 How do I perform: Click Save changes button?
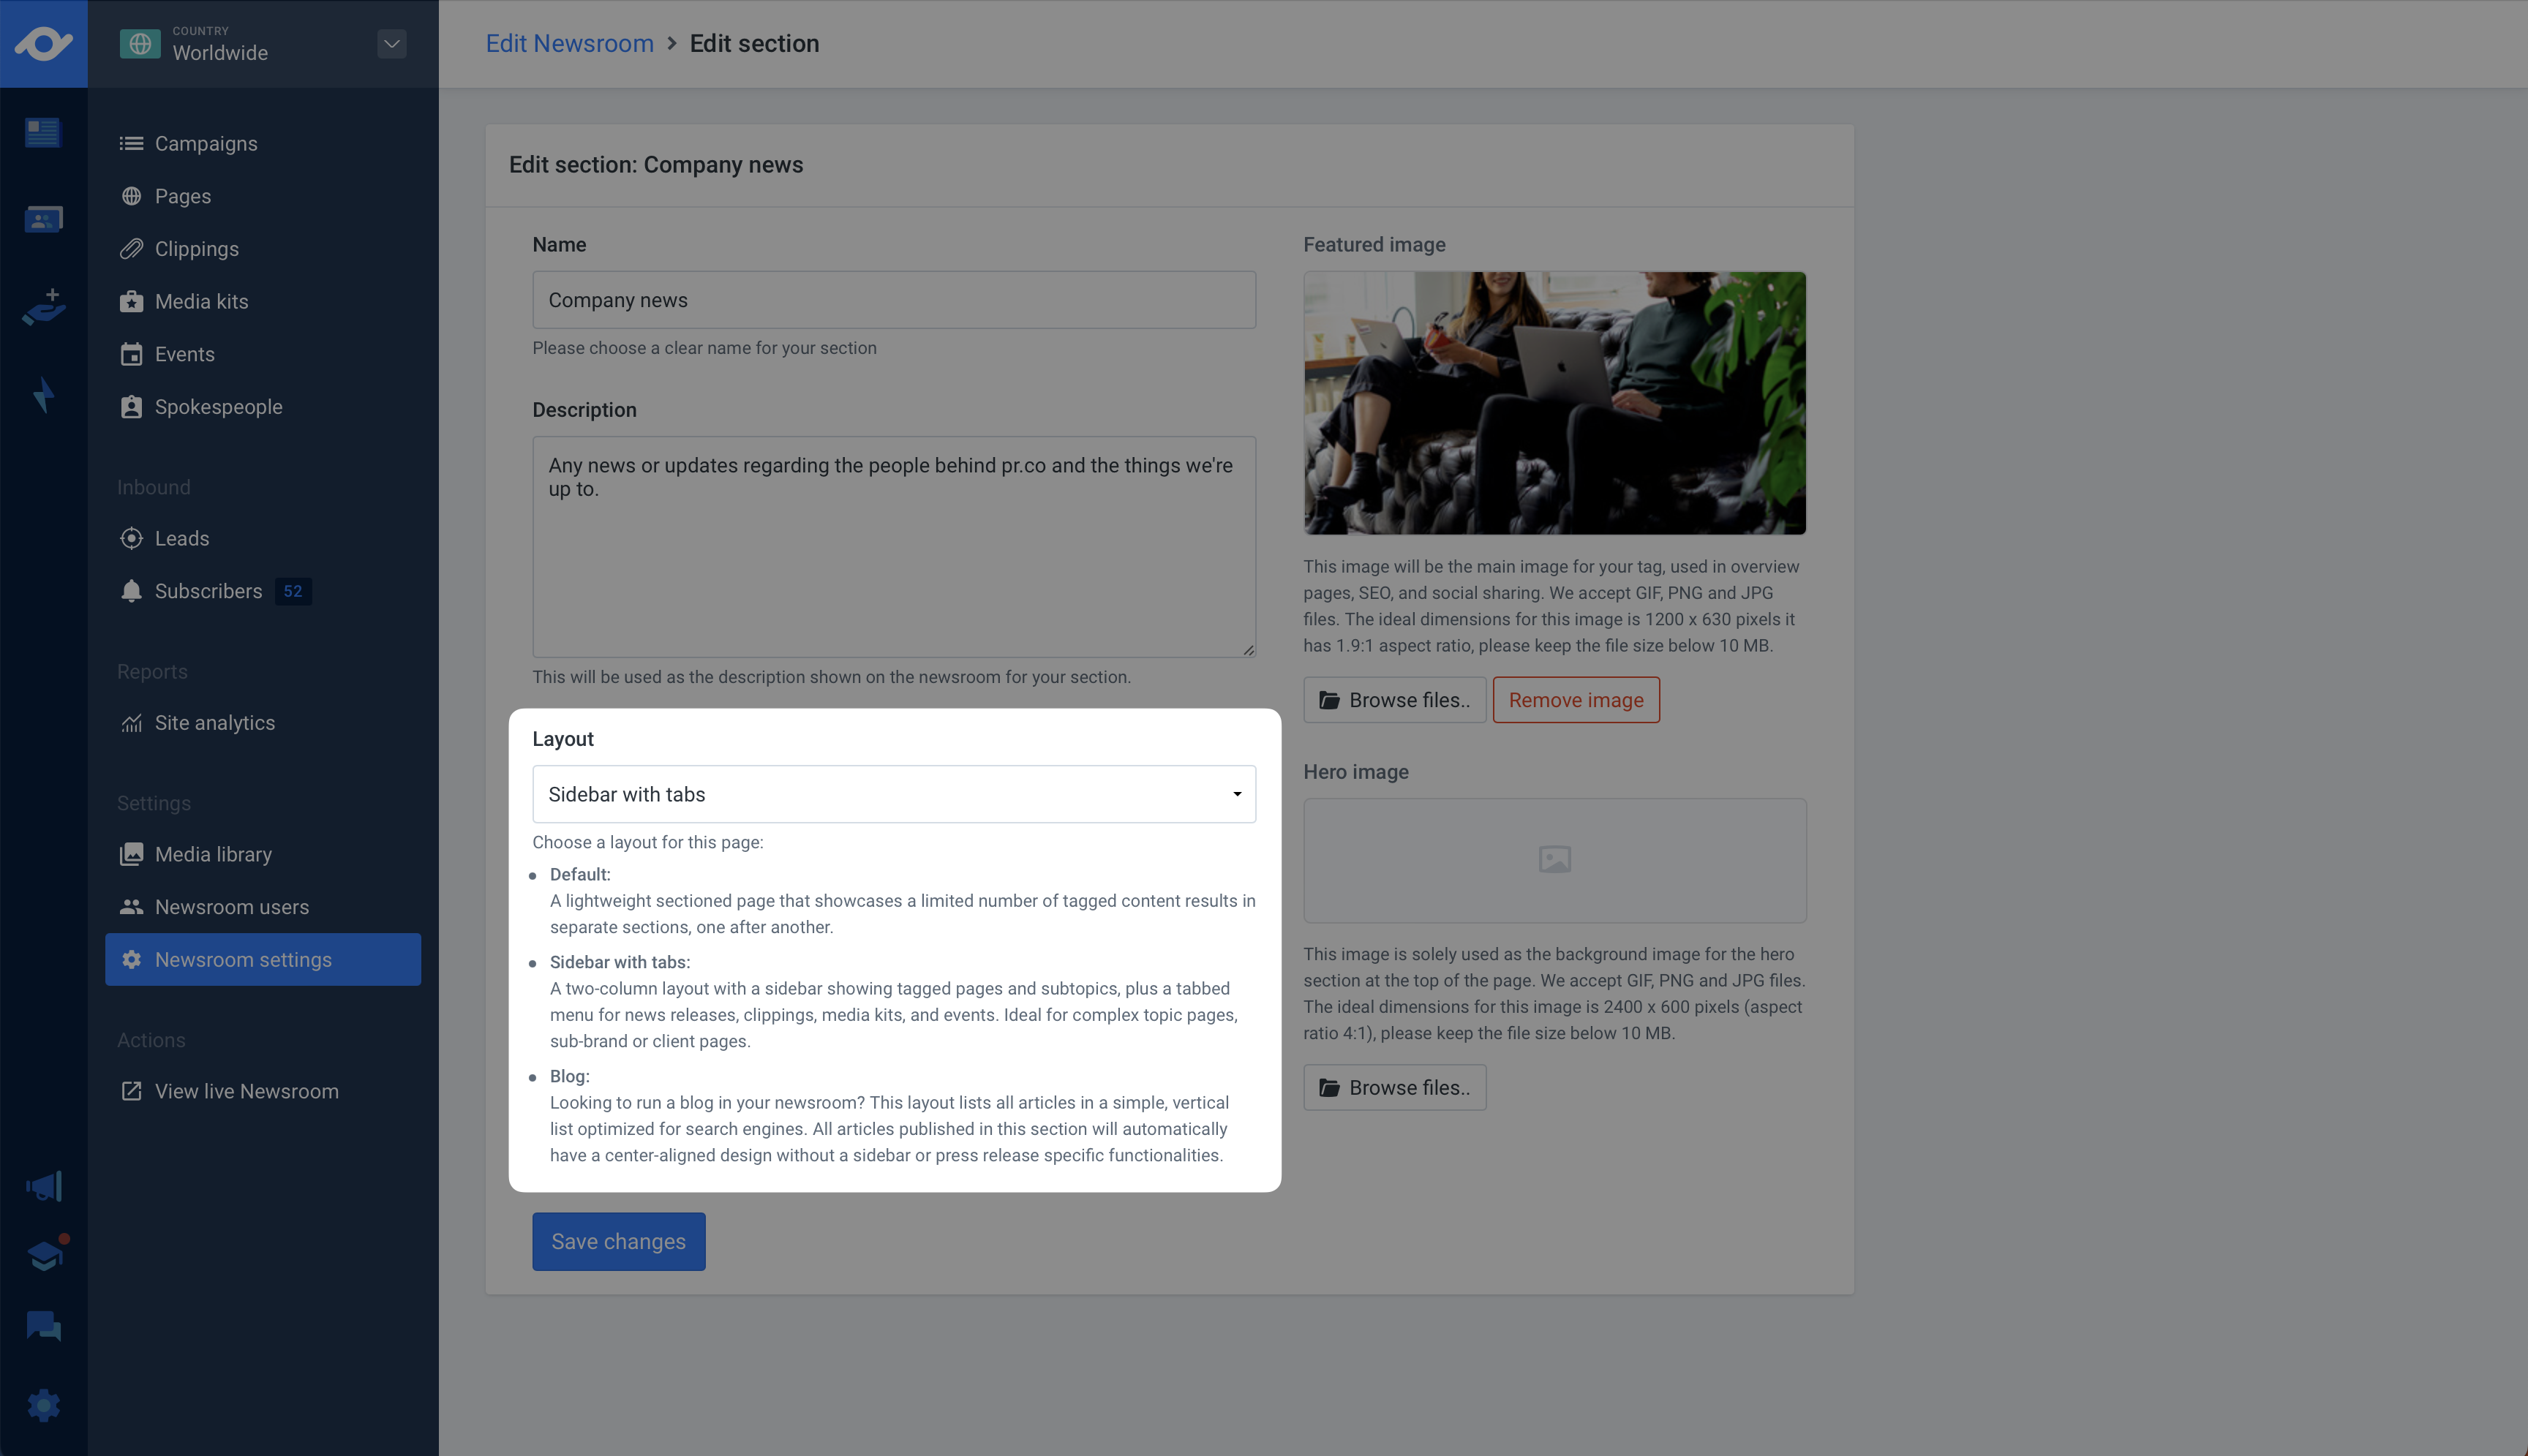[x=618, y=1241]
